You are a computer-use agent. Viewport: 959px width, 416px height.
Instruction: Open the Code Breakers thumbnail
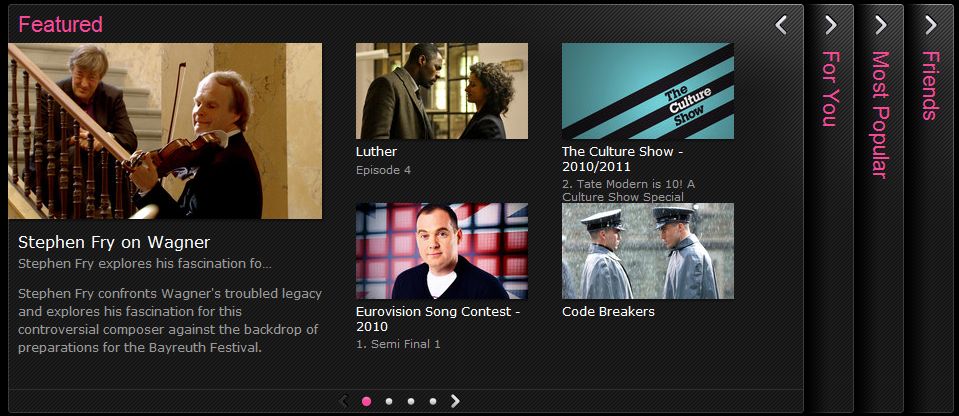(x=648, y=251)
